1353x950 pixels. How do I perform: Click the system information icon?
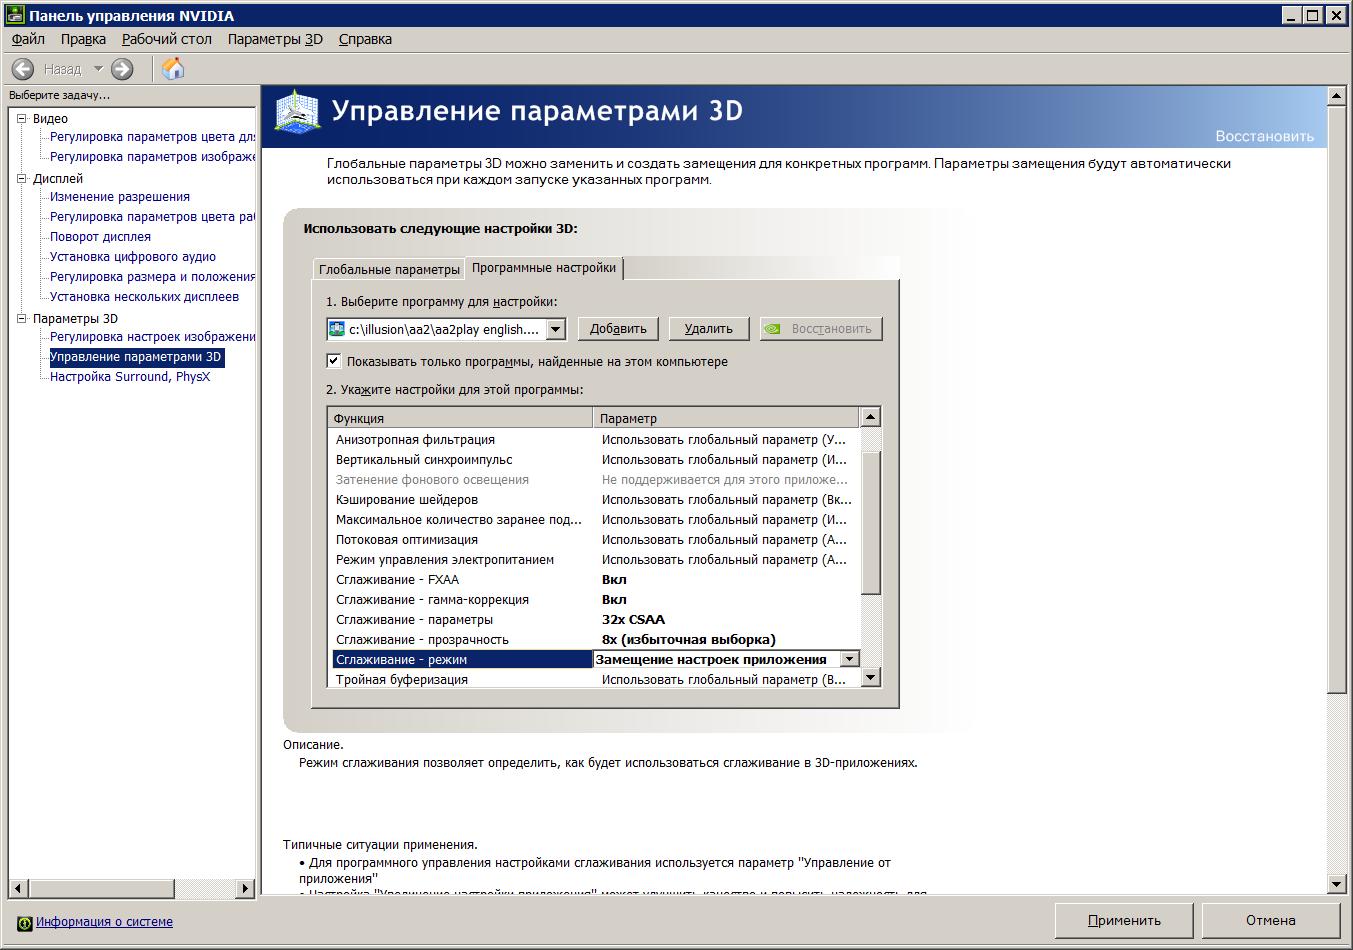[24, 922]
